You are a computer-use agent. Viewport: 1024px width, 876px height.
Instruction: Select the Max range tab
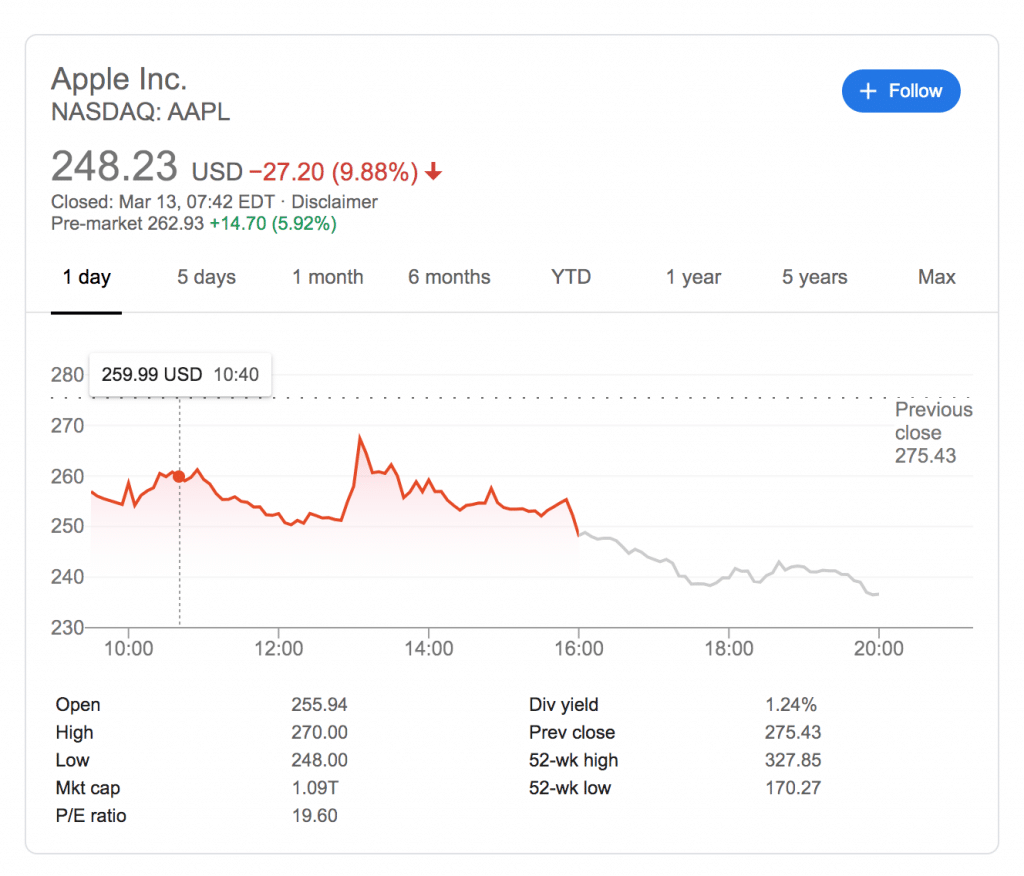936,277
